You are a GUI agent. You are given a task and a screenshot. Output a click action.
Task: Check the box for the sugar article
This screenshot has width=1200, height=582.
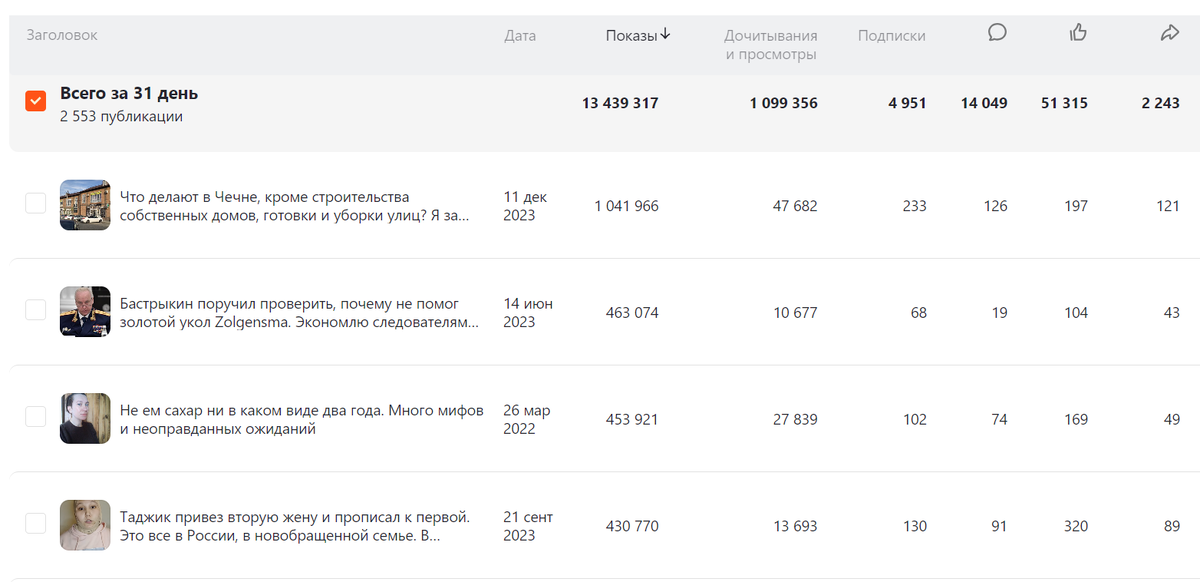[35, 417]
